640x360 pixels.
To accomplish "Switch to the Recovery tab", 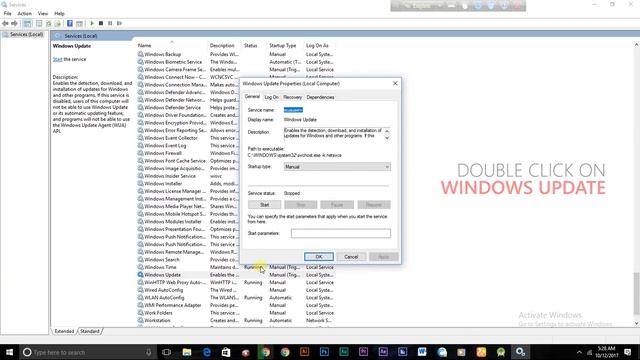I will point(293,97).
